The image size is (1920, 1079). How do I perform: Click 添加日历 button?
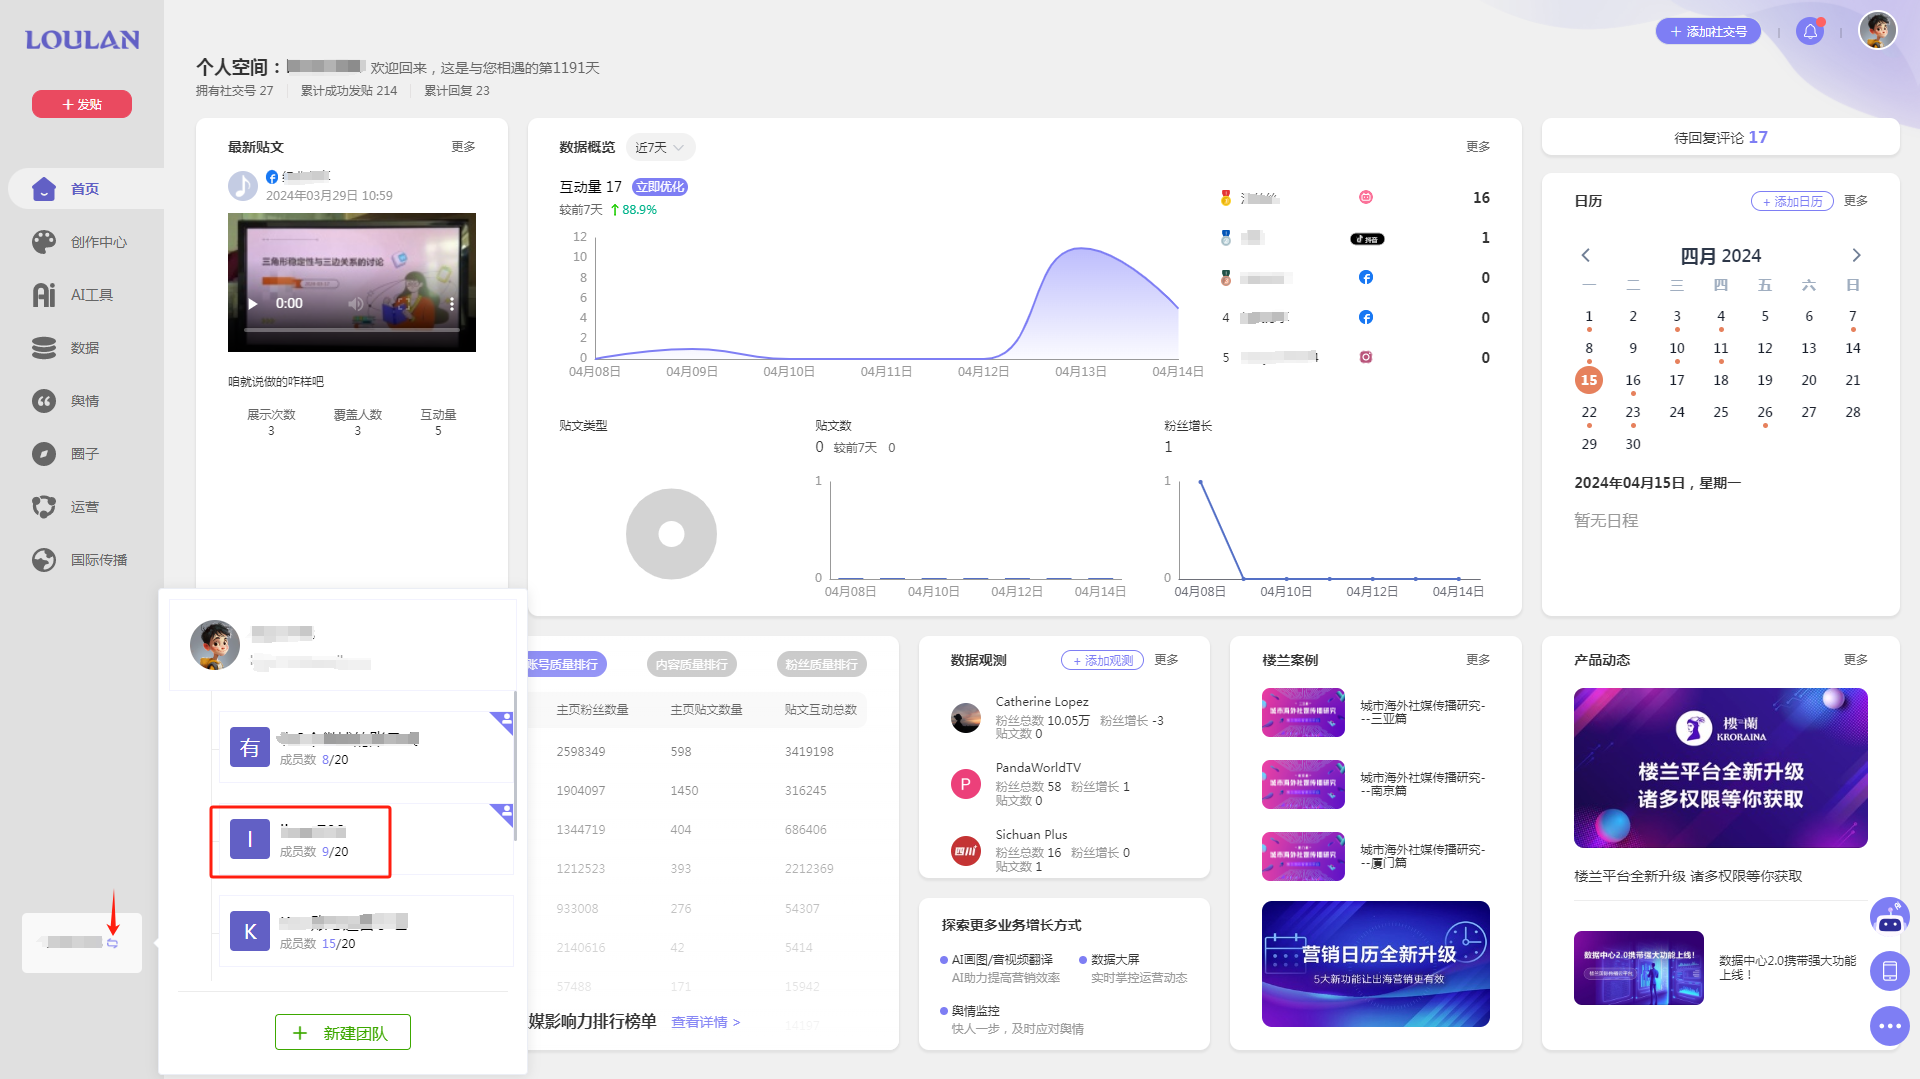[x=1792, y=201]
